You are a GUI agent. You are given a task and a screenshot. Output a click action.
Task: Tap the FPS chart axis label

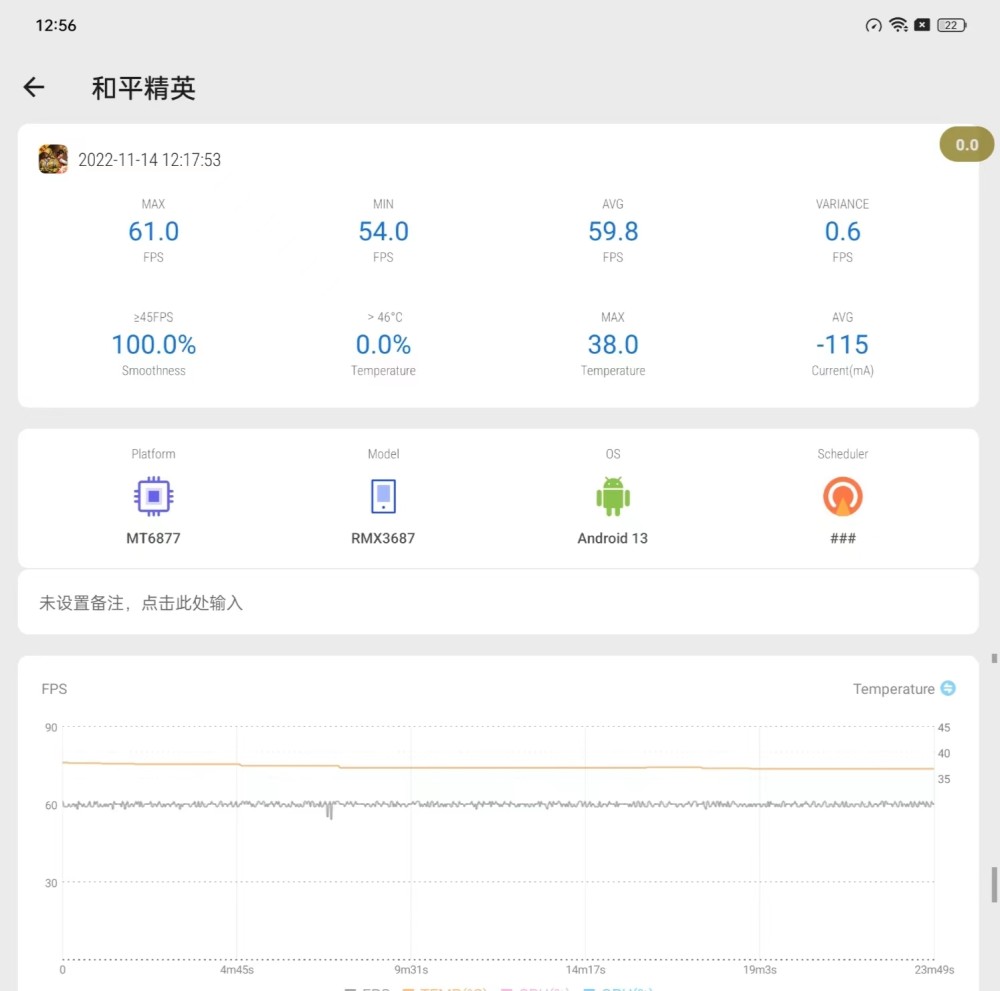click(54, 689)
